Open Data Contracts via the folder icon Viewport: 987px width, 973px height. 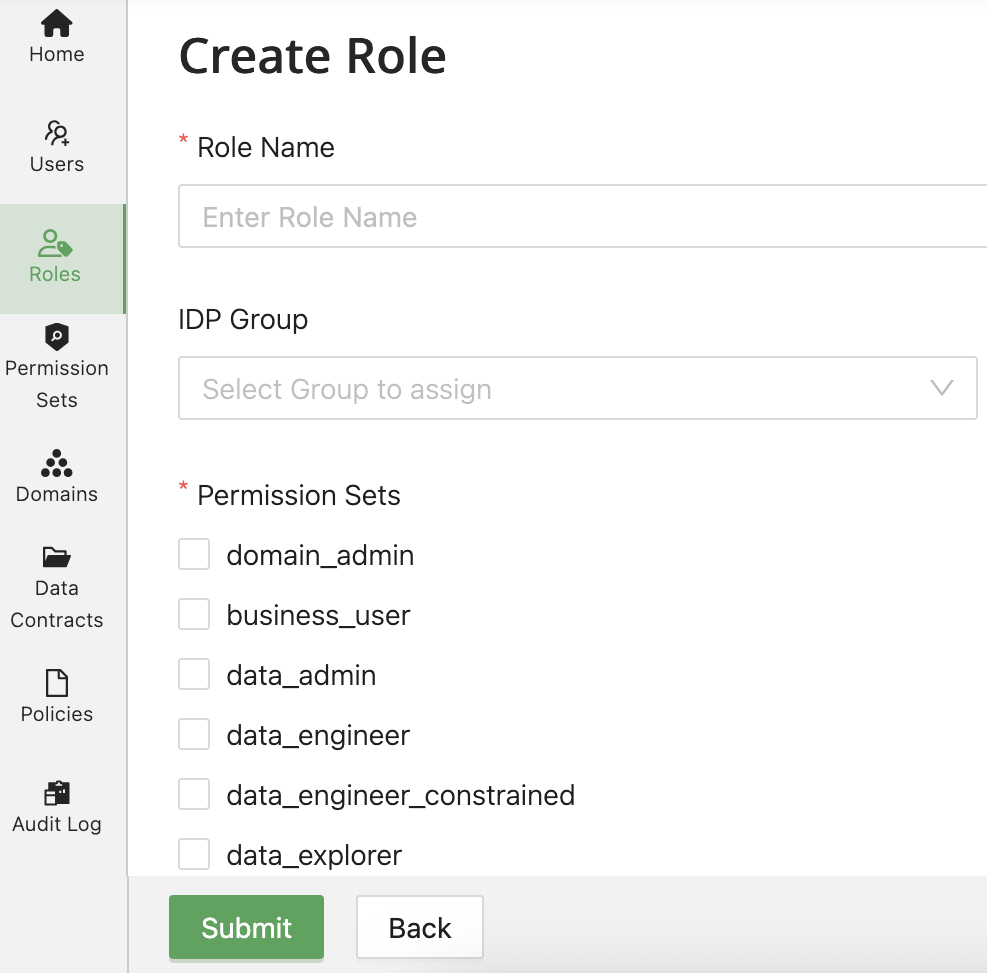point(55,557)
